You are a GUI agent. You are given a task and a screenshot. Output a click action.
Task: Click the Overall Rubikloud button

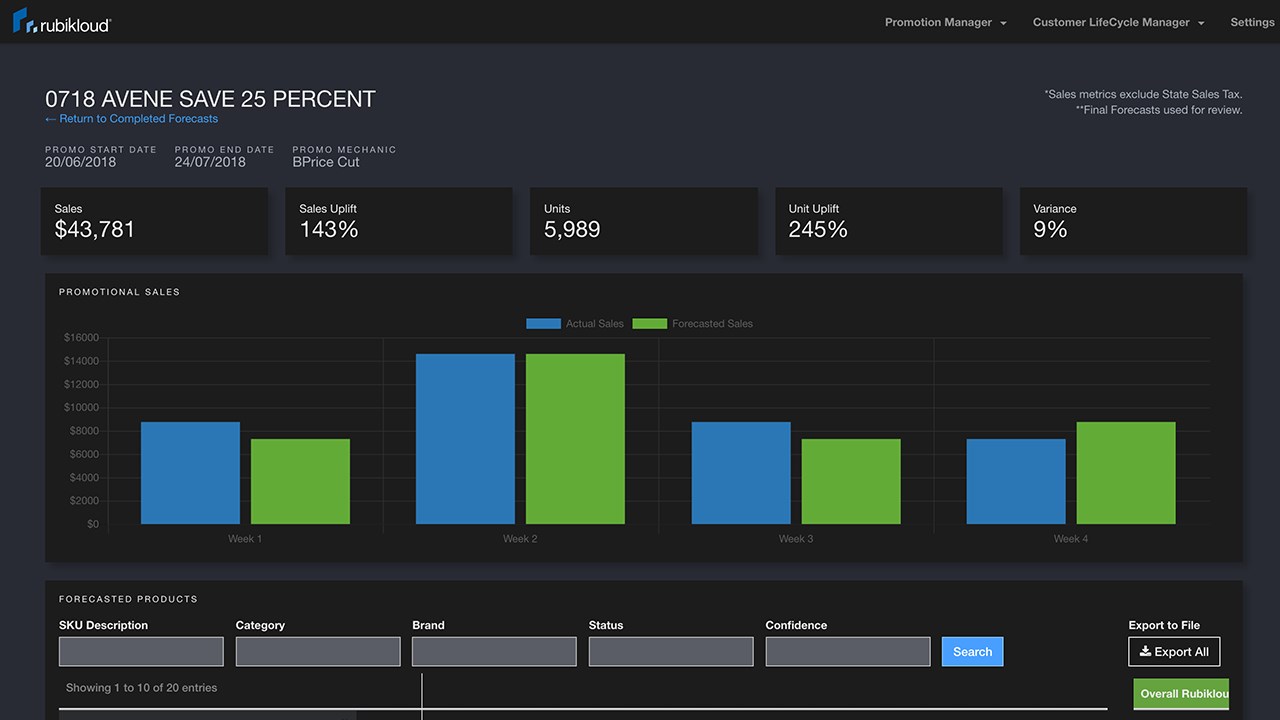click(1181, 694)
